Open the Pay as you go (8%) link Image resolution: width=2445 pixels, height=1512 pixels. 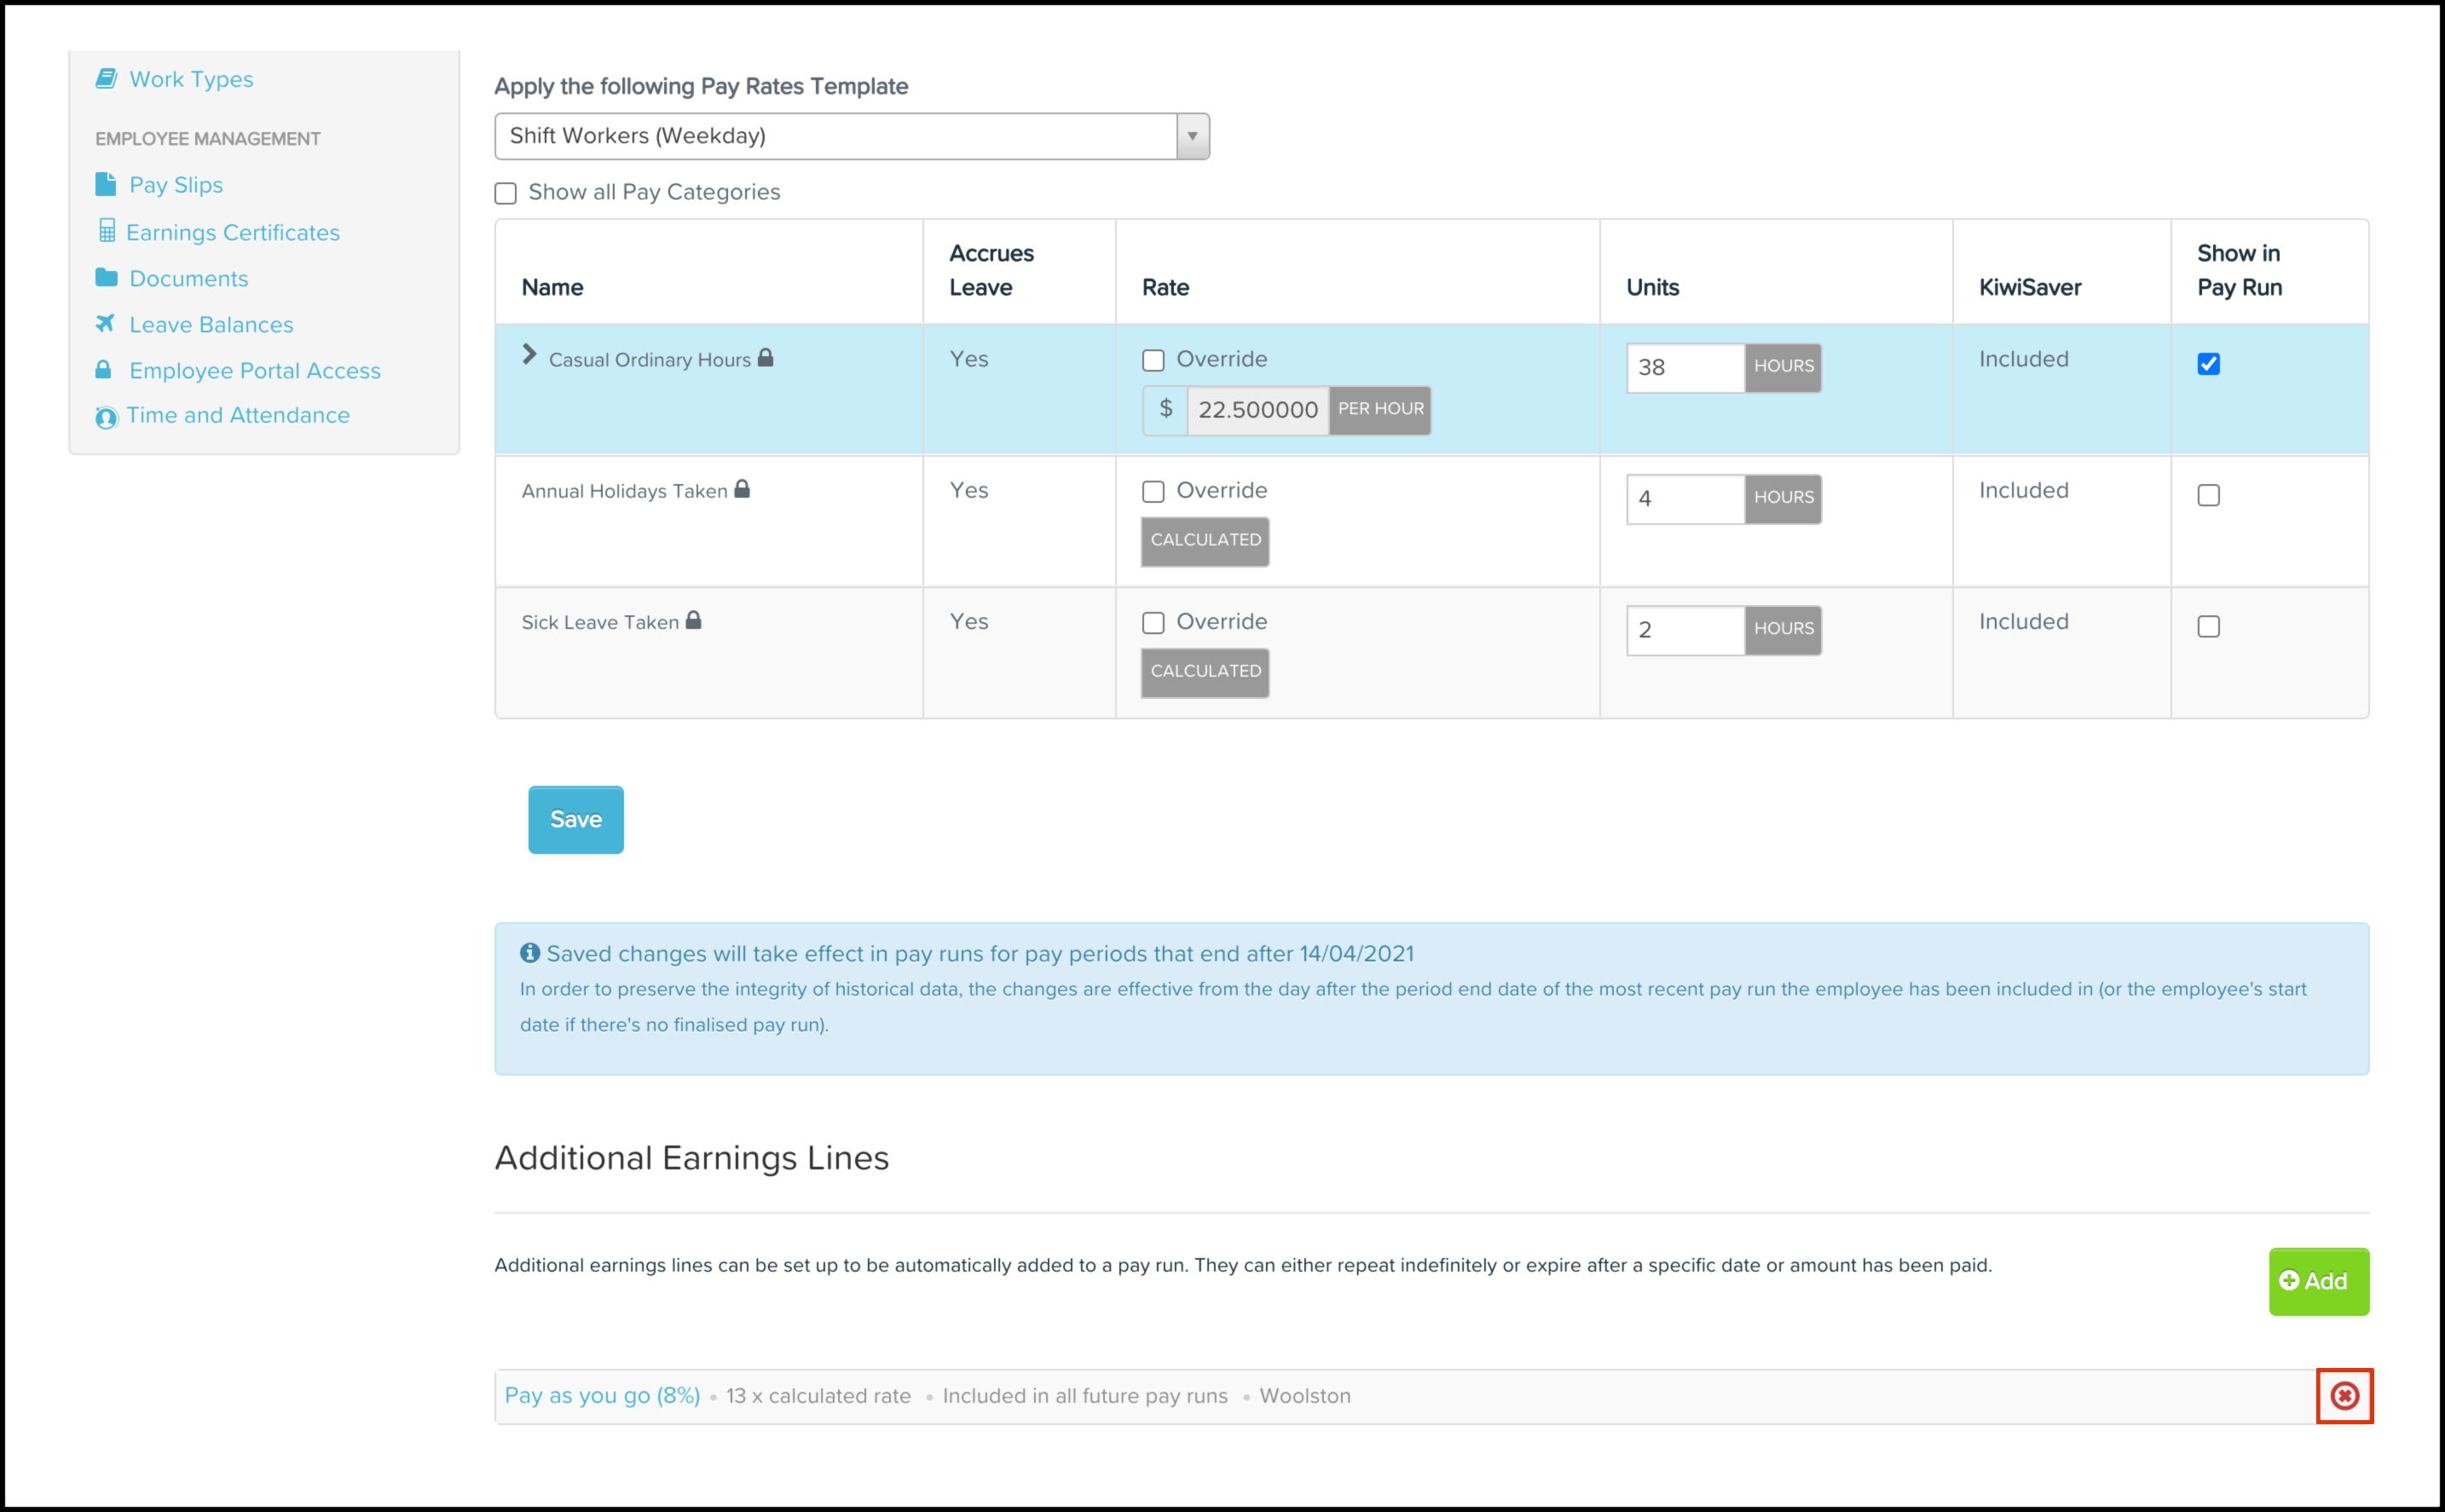click(602, 1395)
